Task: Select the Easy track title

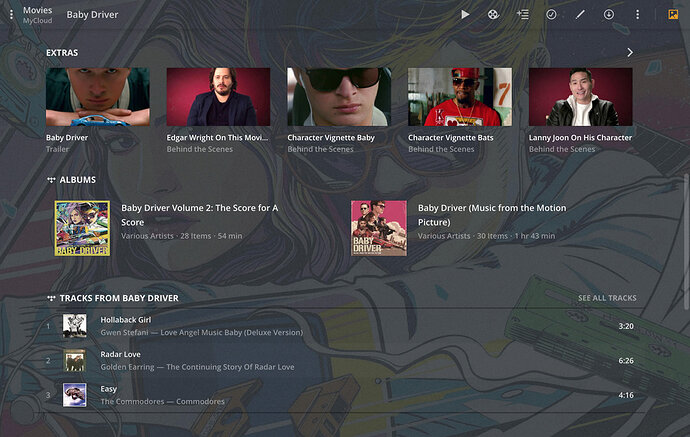Action: click(108, 389)
